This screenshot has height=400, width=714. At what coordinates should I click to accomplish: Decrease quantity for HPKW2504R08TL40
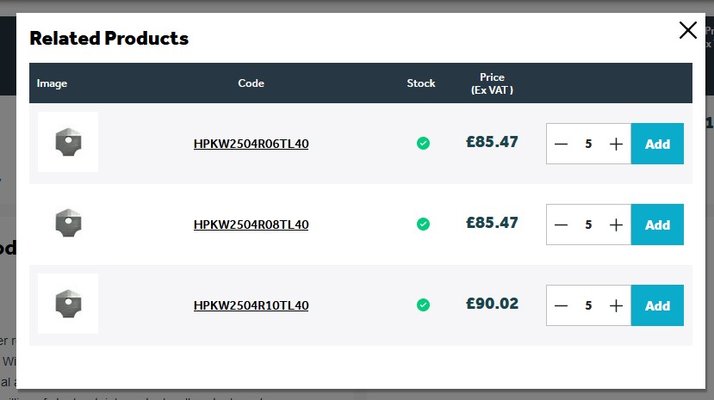point(561,225)
